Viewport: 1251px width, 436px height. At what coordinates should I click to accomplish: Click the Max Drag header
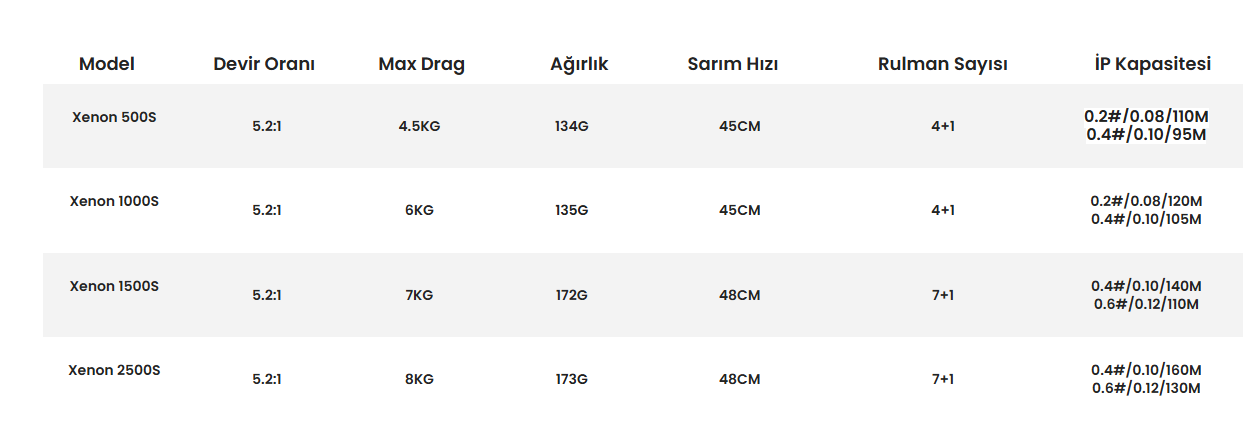click(421, 64)
